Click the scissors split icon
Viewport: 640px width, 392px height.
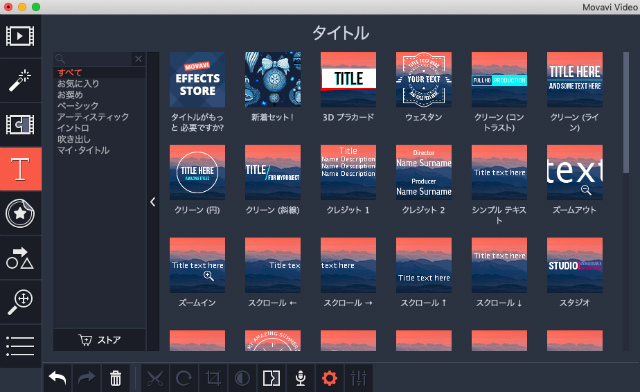(155, 379)
